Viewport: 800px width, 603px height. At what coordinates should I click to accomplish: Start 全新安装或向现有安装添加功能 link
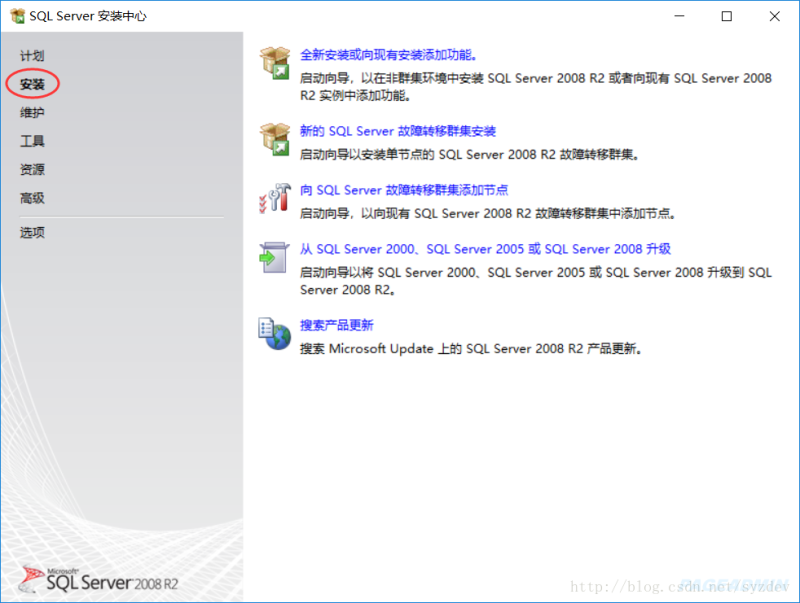coord(388,55)
